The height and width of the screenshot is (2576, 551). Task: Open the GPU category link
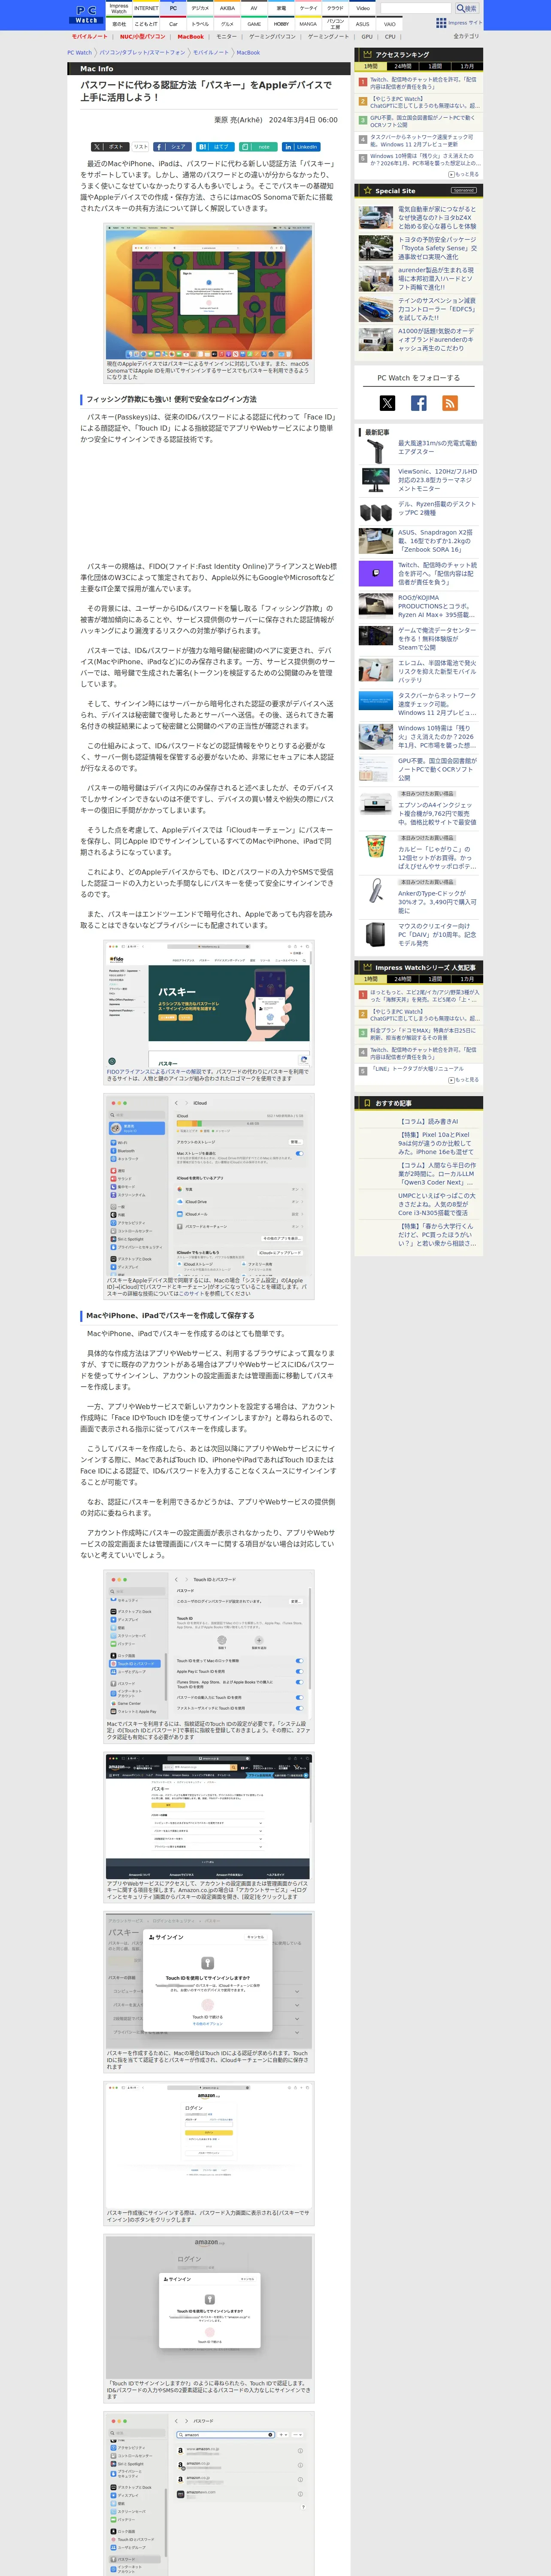pyautogui.click(x=367, y=36)
